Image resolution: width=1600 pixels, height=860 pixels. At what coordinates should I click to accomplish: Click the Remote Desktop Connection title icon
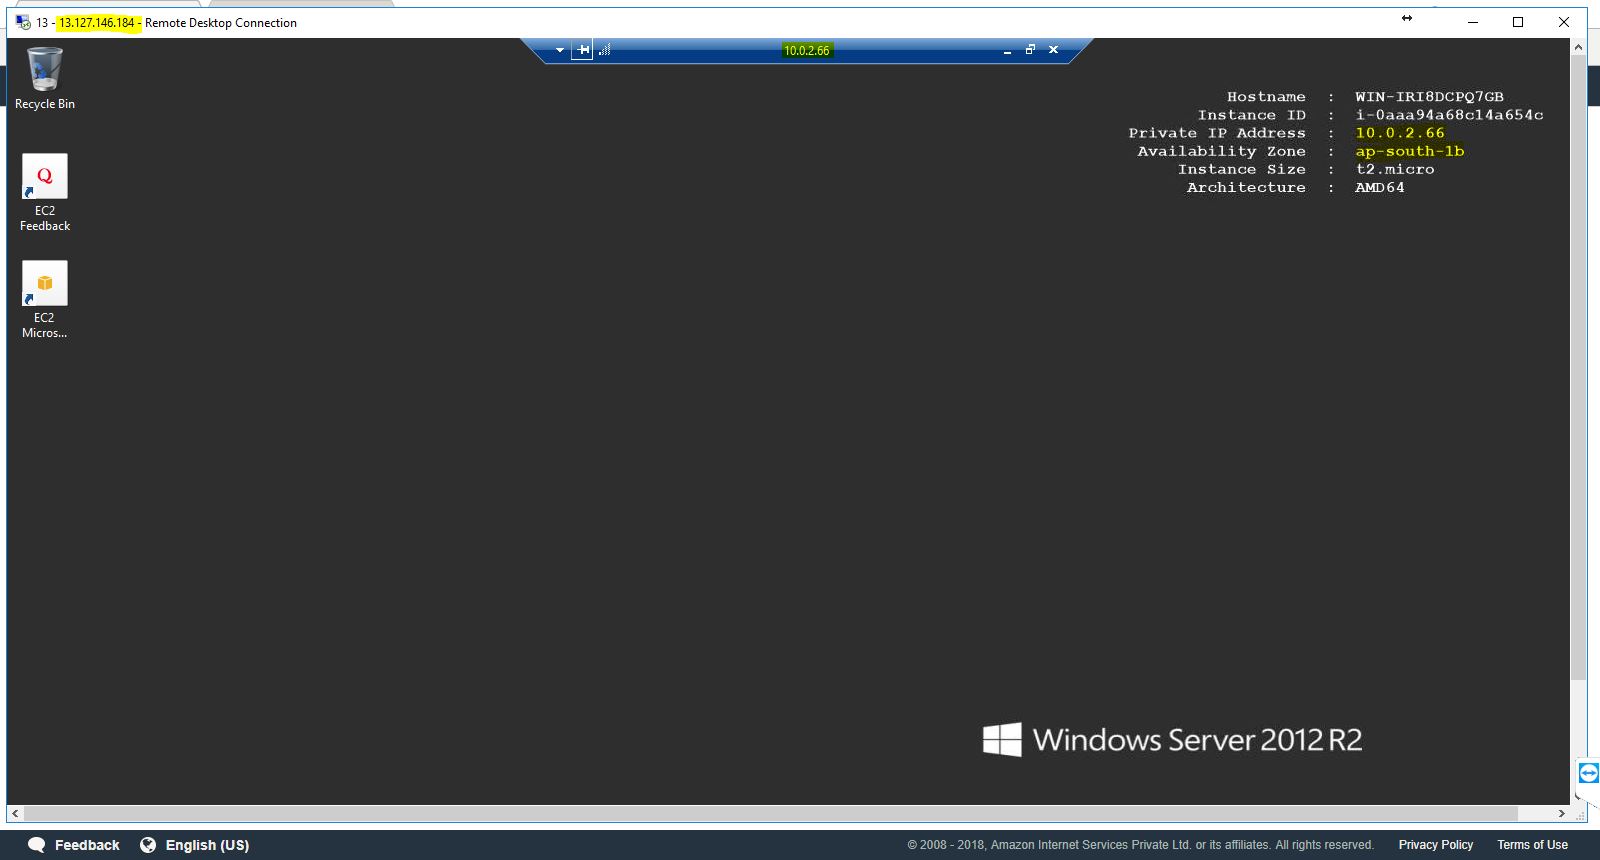click(x=22, y=22)
